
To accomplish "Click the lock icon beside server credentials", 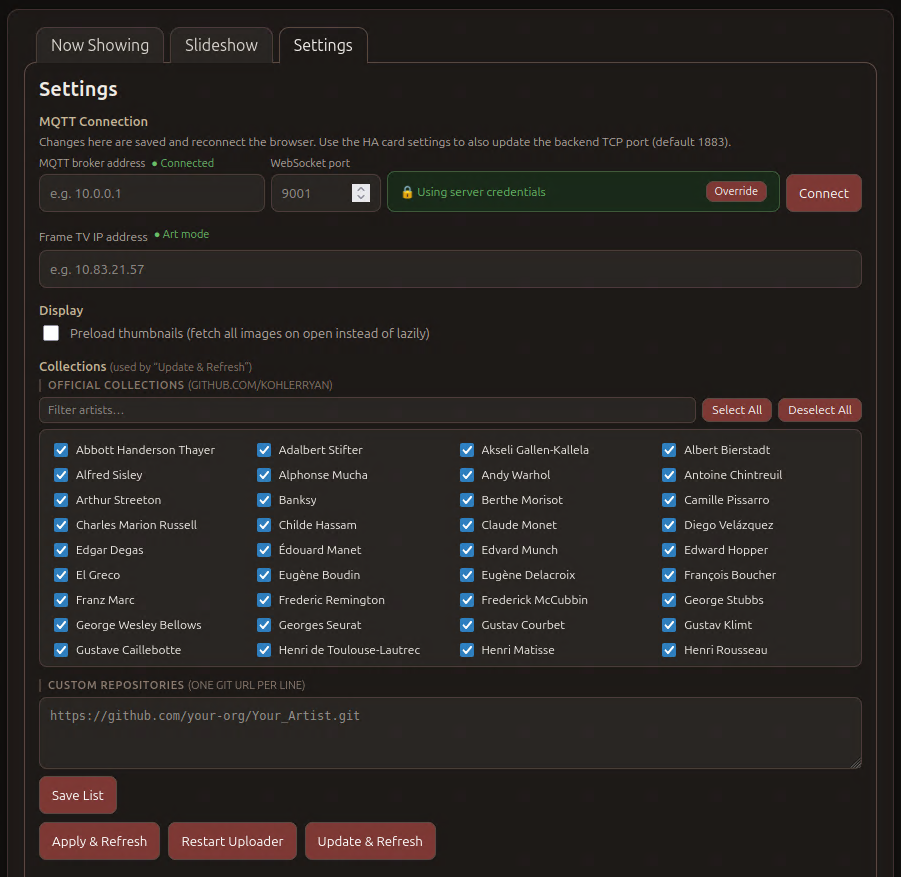I will pyautogui.click(x=407, y=192).
